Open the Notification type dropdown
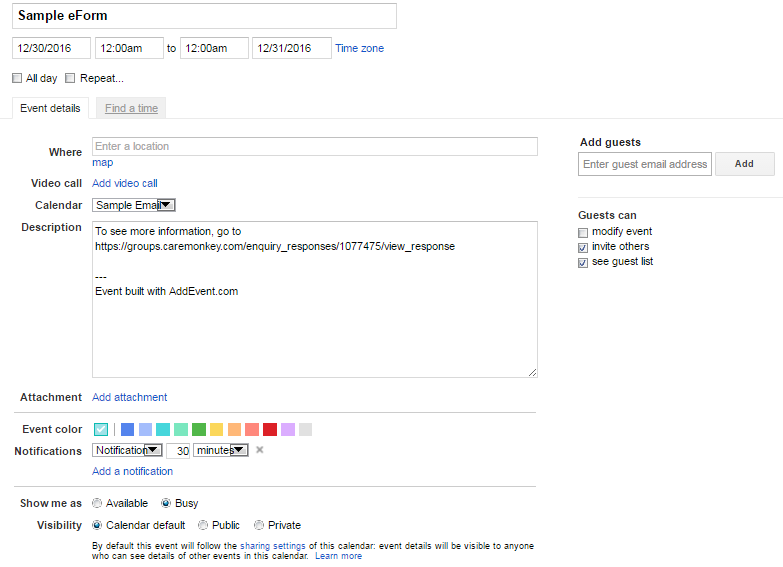Screen dimensions: 783x567 (127, 450)
